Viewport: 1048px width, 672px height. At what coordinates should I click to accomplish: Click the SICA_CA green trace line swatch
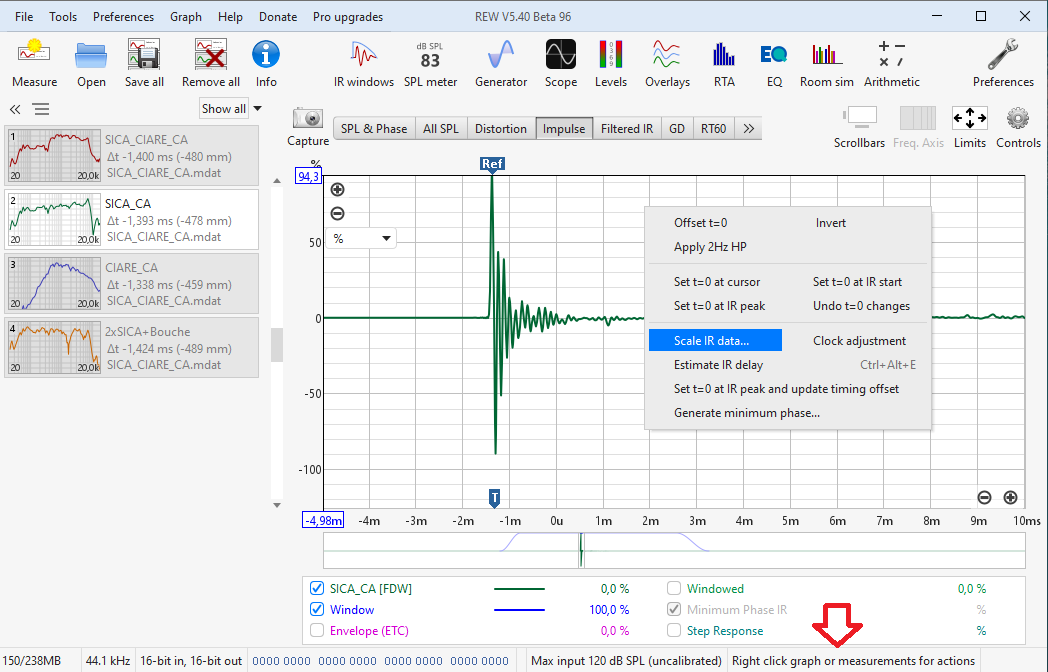[519, 589]
